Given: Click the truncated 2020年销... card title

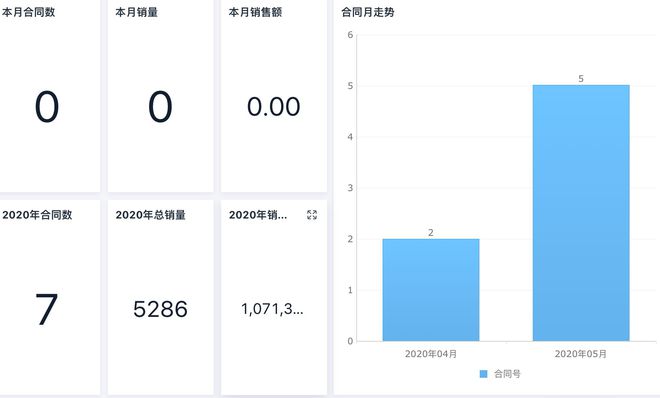Looking at the screenshot, I should coord(258,215).
